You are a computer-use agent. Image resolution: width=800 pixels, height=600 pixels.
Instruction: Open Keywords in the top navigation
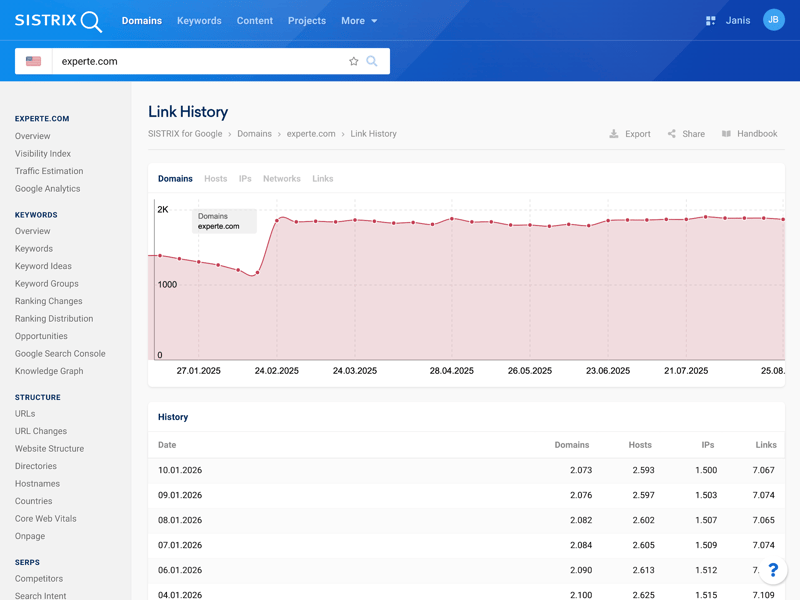coord(199,21)
